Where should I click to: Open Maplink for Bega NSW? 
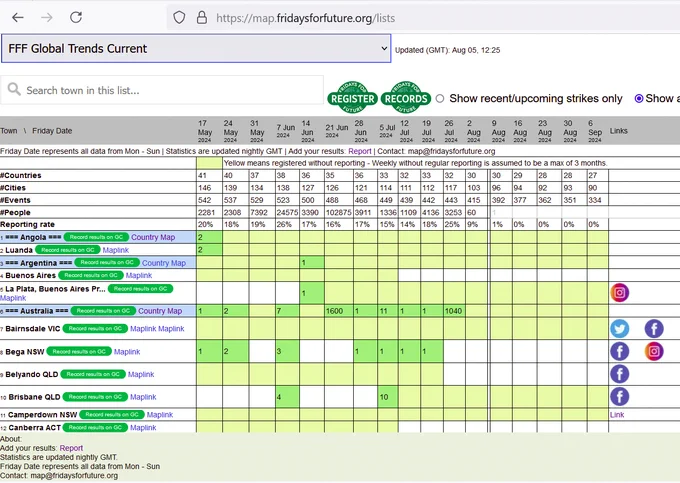[127, 352]
